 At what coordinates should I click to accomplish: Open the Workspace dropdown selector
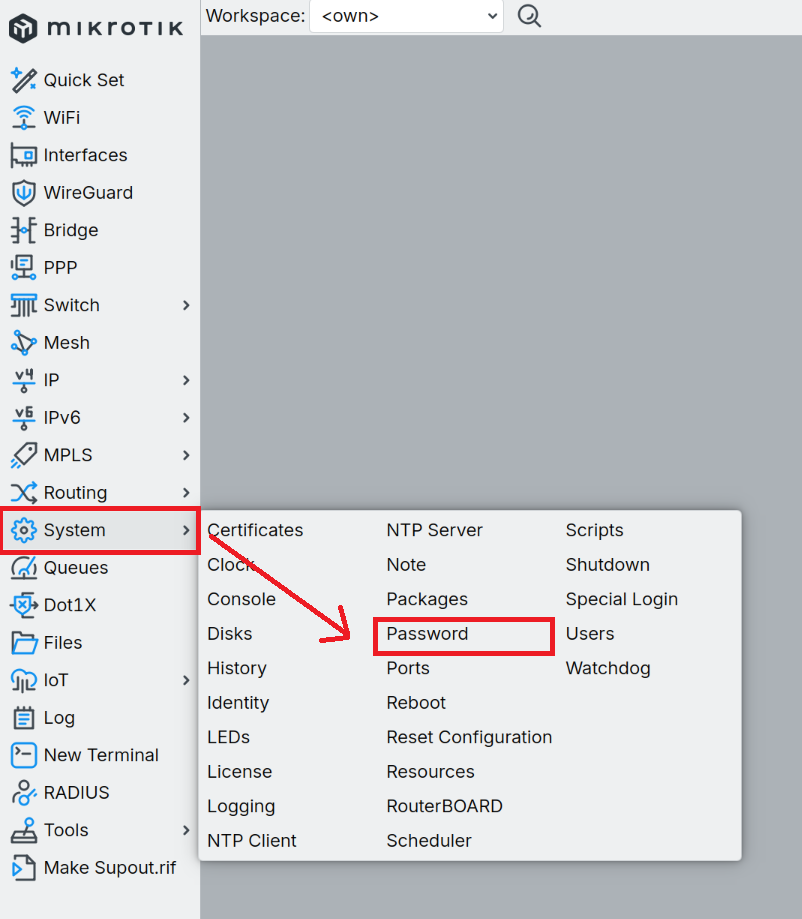point(406,16)
